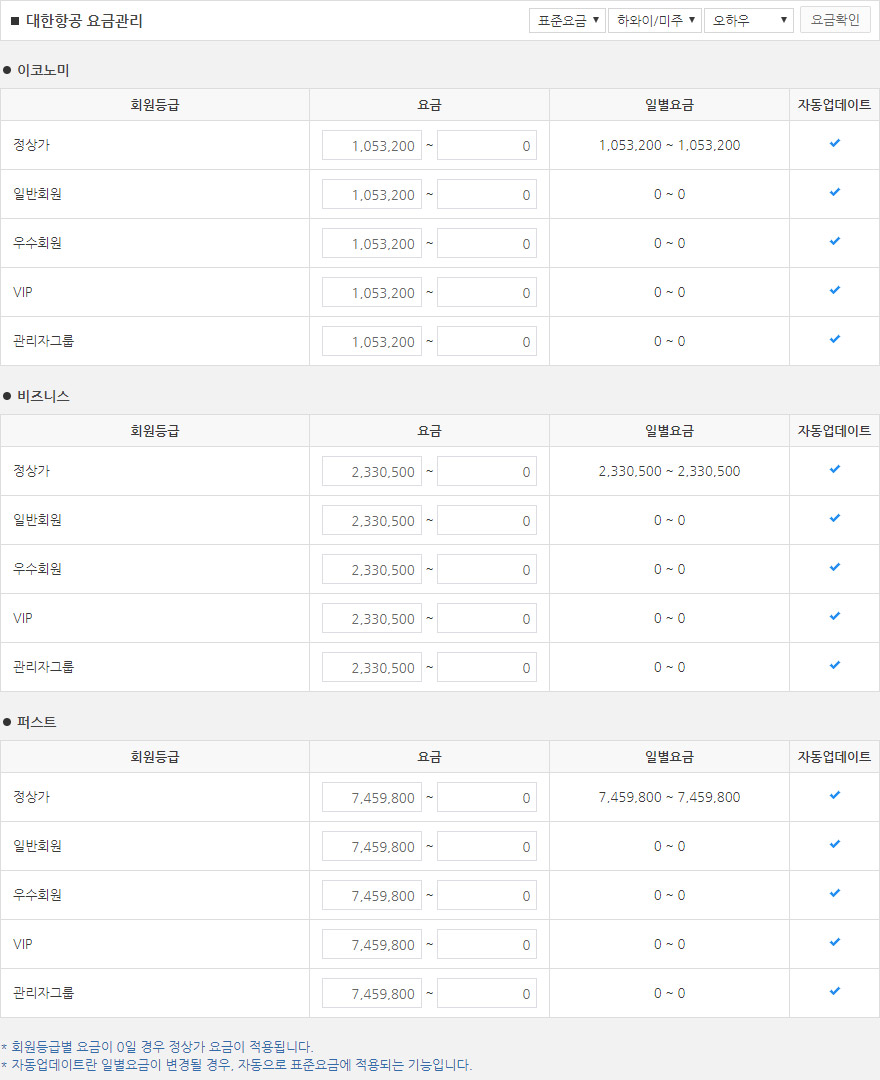Click 이코노미 정상가 maximum fare field
This screenshot has height=1080, width=880.
pos(487,145)
